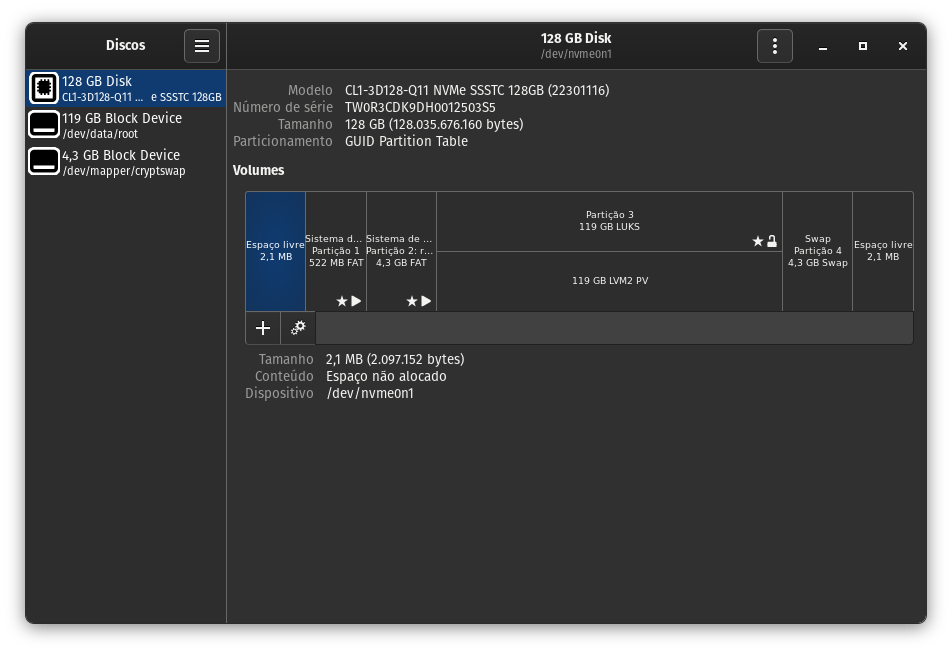Click the cryptswap block device icon

44,162
